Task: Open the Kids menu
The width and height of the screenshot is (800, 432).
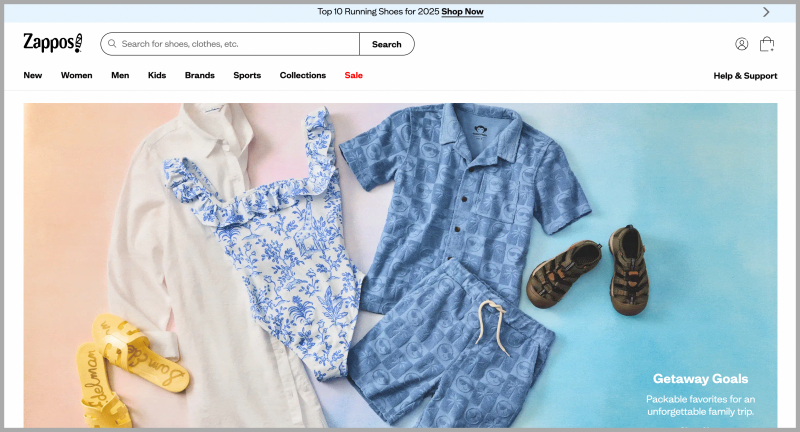Action: (x=157, y=75)
